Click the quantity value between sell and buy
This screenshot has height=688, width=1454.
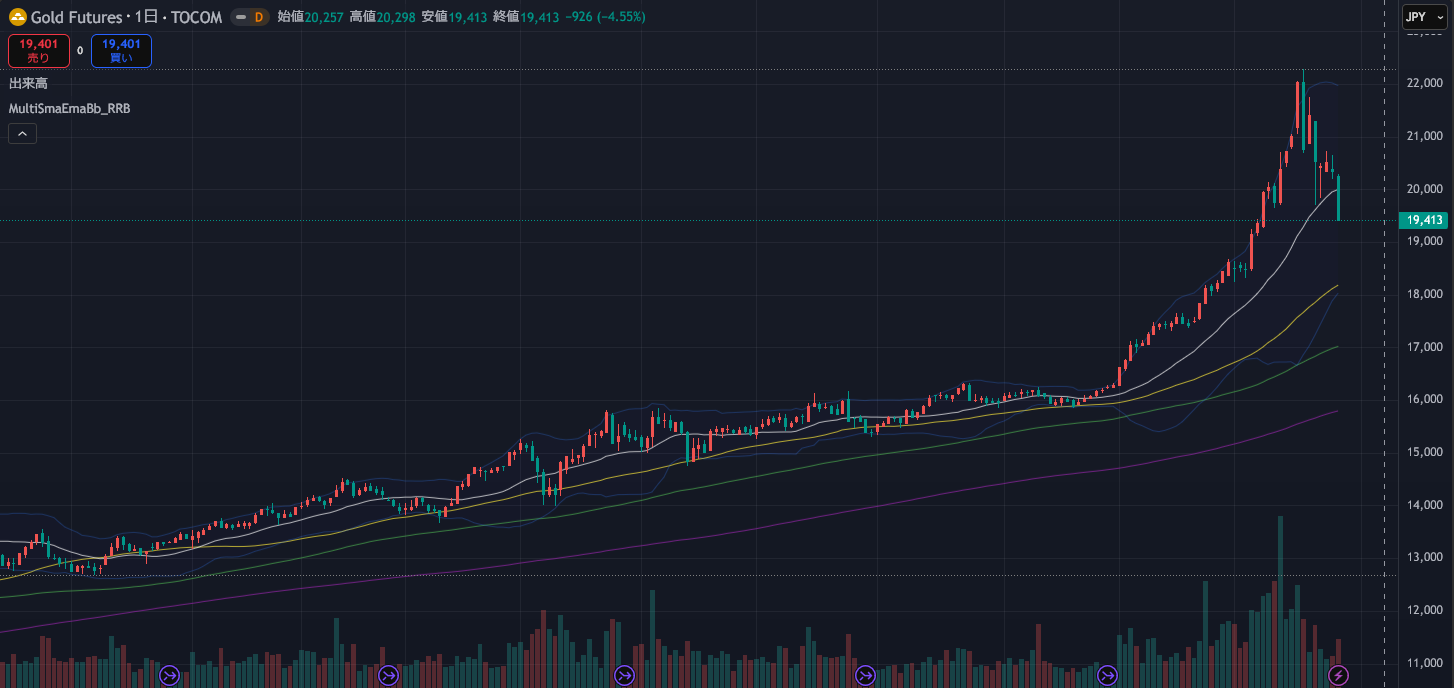(80, 50)
